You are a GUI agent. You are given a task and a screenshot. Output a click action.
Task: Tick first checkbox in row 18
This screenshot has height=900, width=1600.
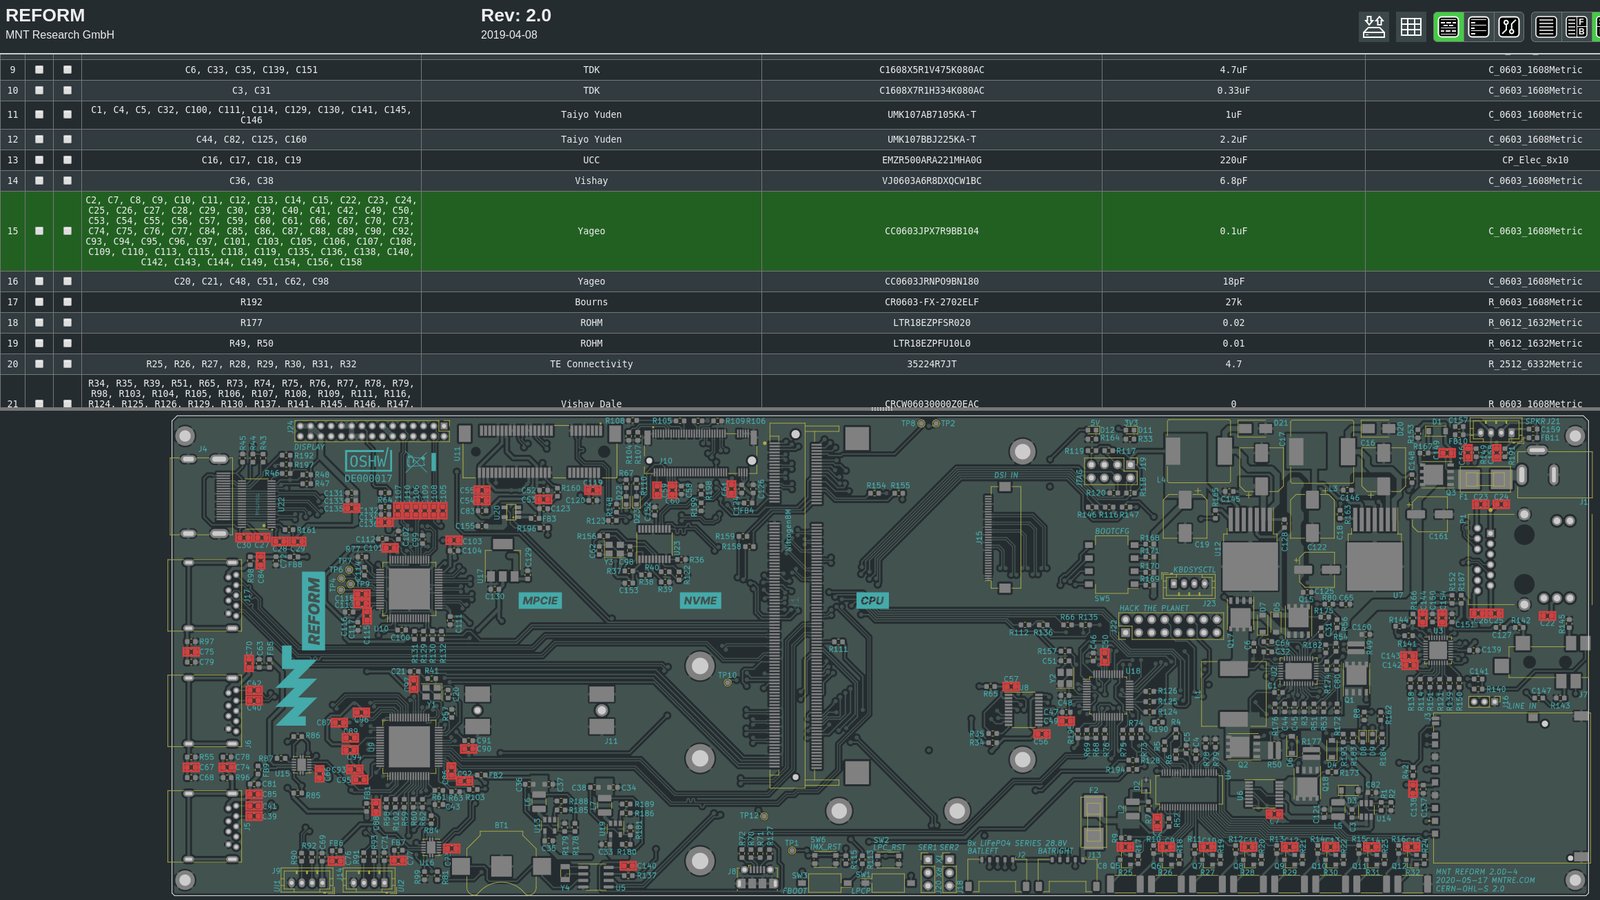click(x=39, y=323)
